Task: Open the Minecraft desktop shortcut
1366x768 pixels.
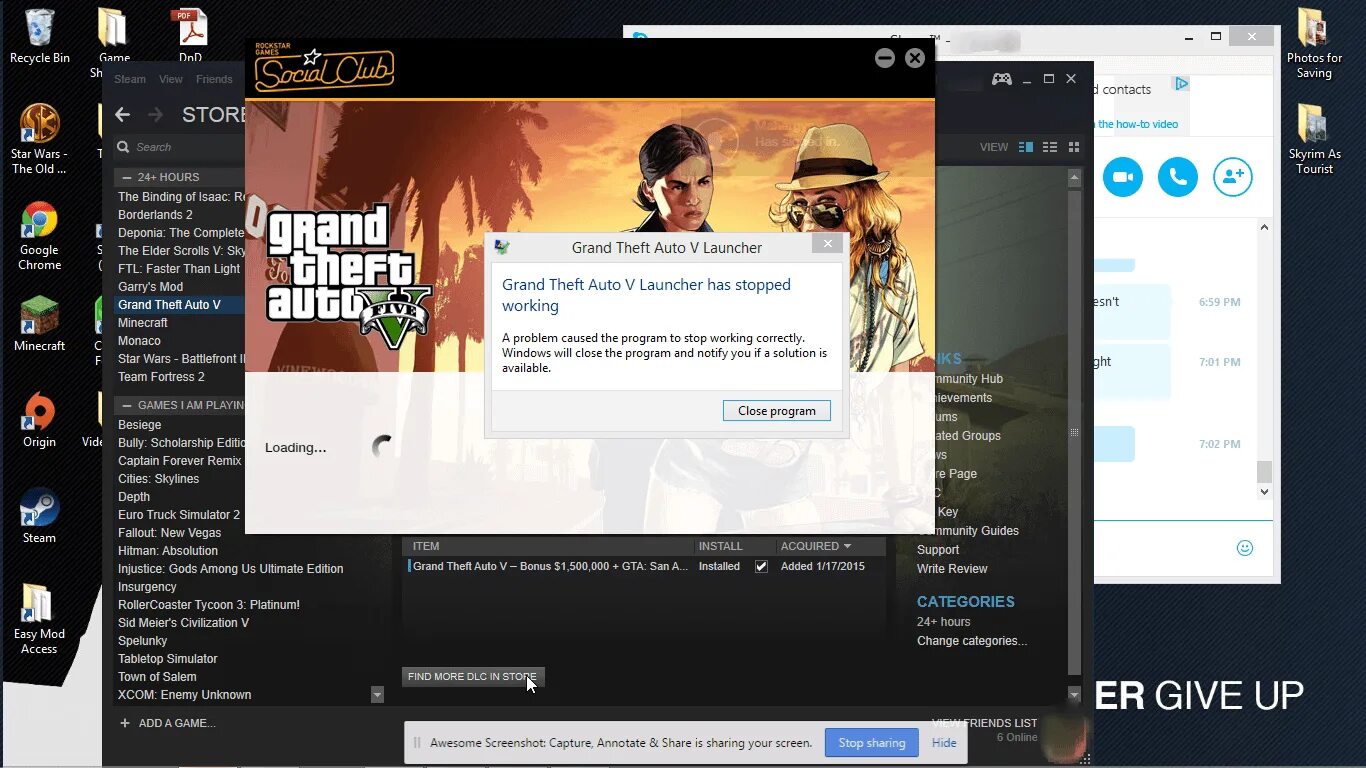Action: tap(40, 325)
